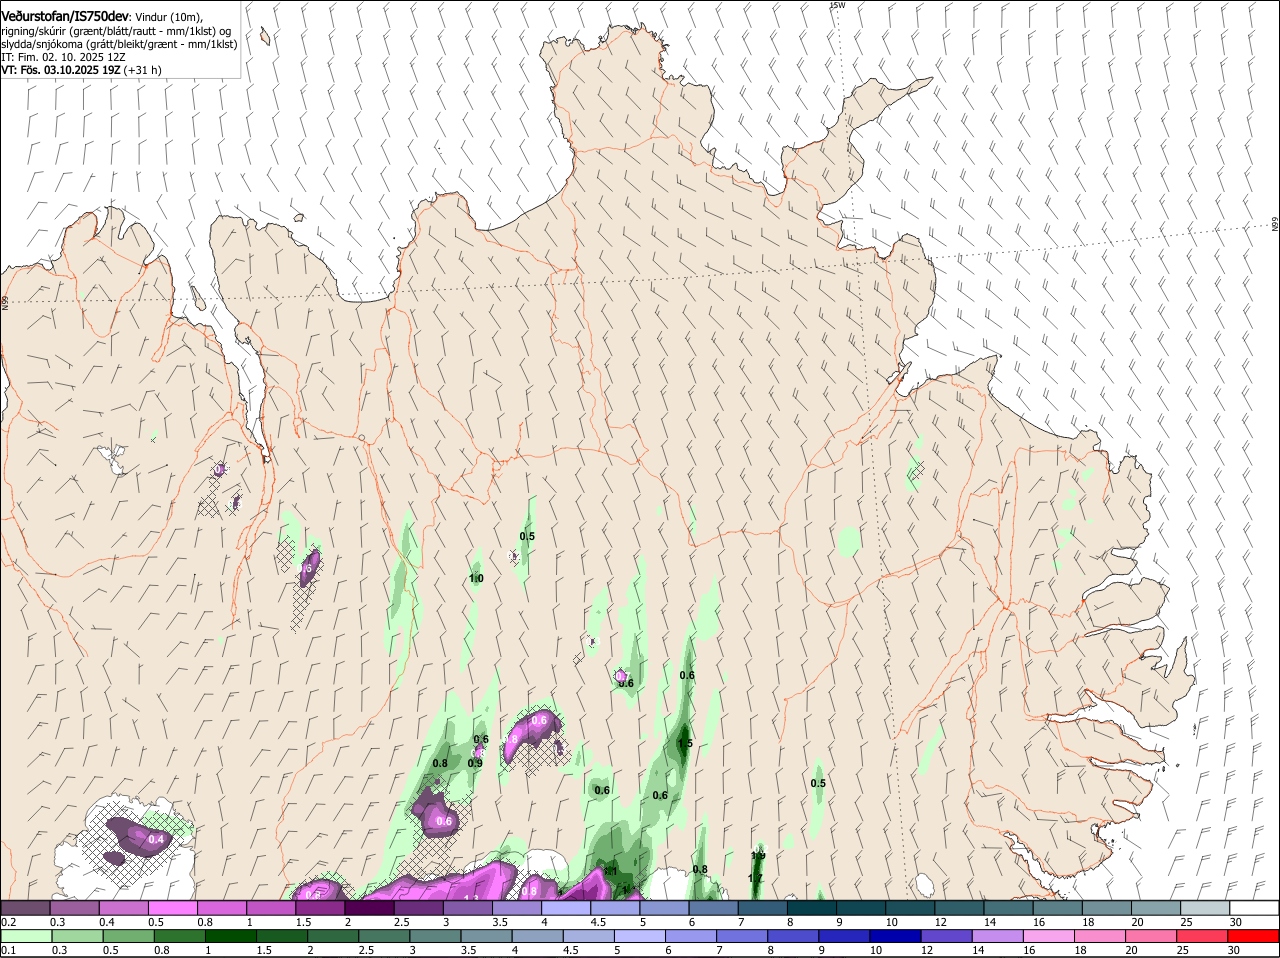
Task: Click the small island north of the coast
Action: (x=264, y=37)
